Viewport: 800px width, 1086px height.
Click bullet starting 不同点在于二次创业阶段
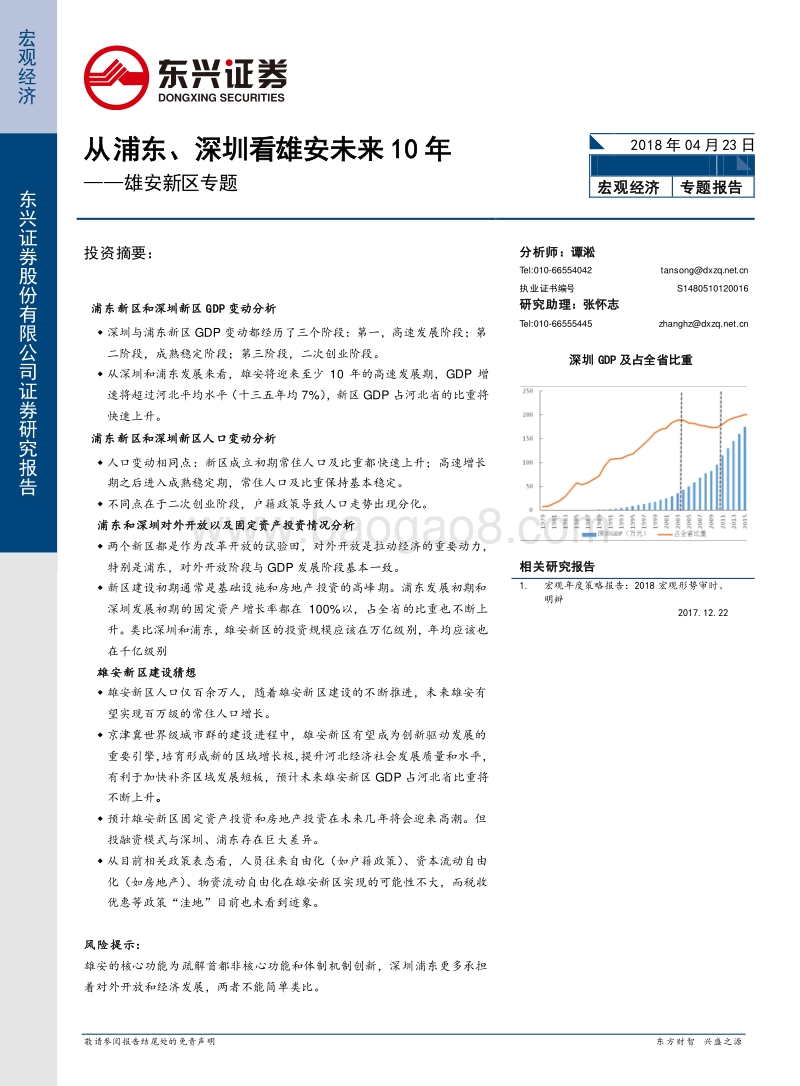click(265, 504)
